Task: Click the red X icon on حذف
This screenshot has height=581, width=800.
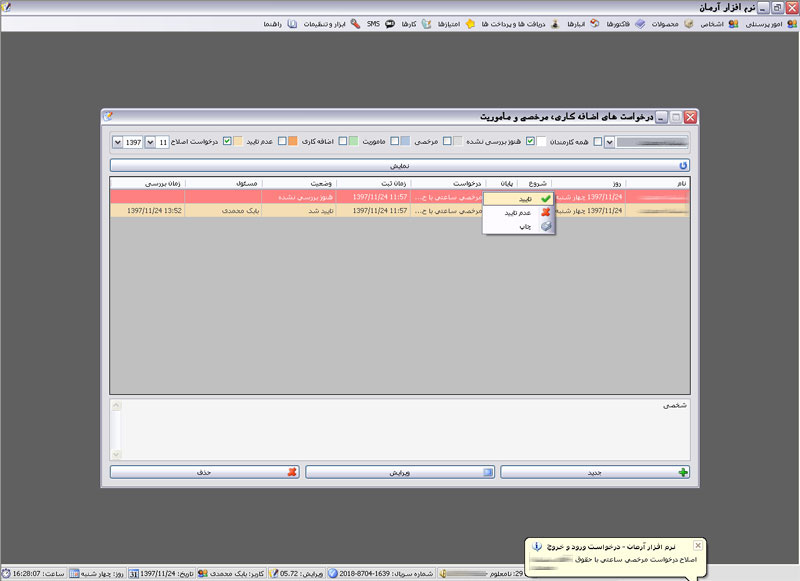Action: click(x=292, y=472)
